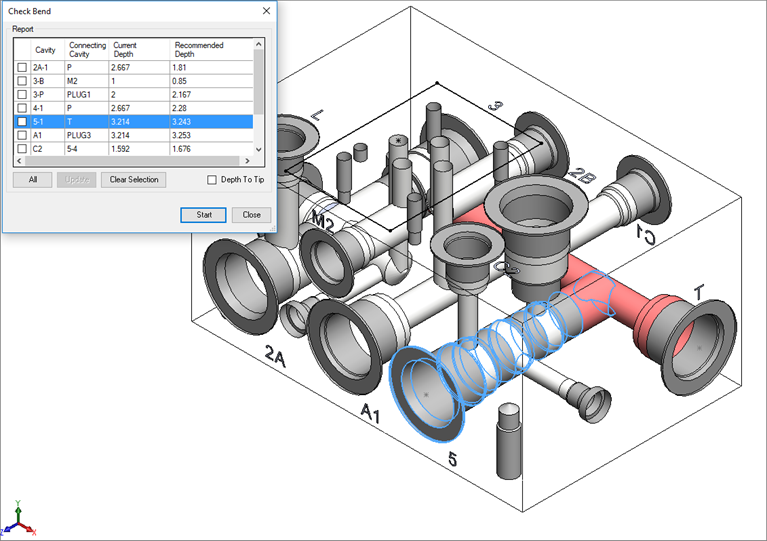Click the X on Check Bend title bar
Viewport: 767px width, 541px height.
pyautogui.click(x=266, y=10)
